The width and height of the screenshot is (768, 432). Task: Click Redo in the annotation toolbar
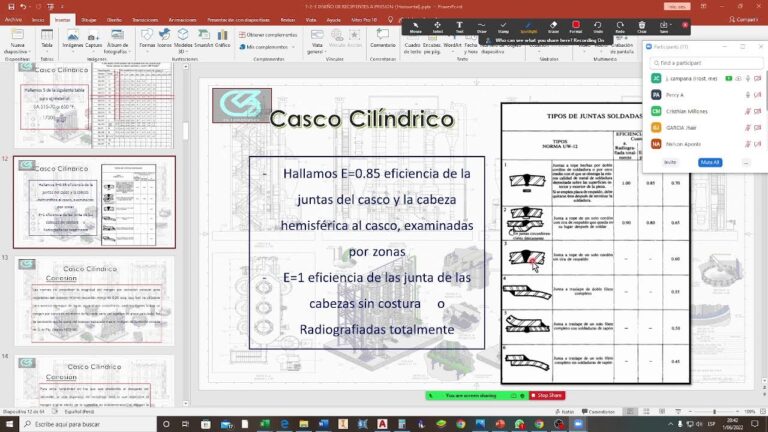tap(620, 27)
